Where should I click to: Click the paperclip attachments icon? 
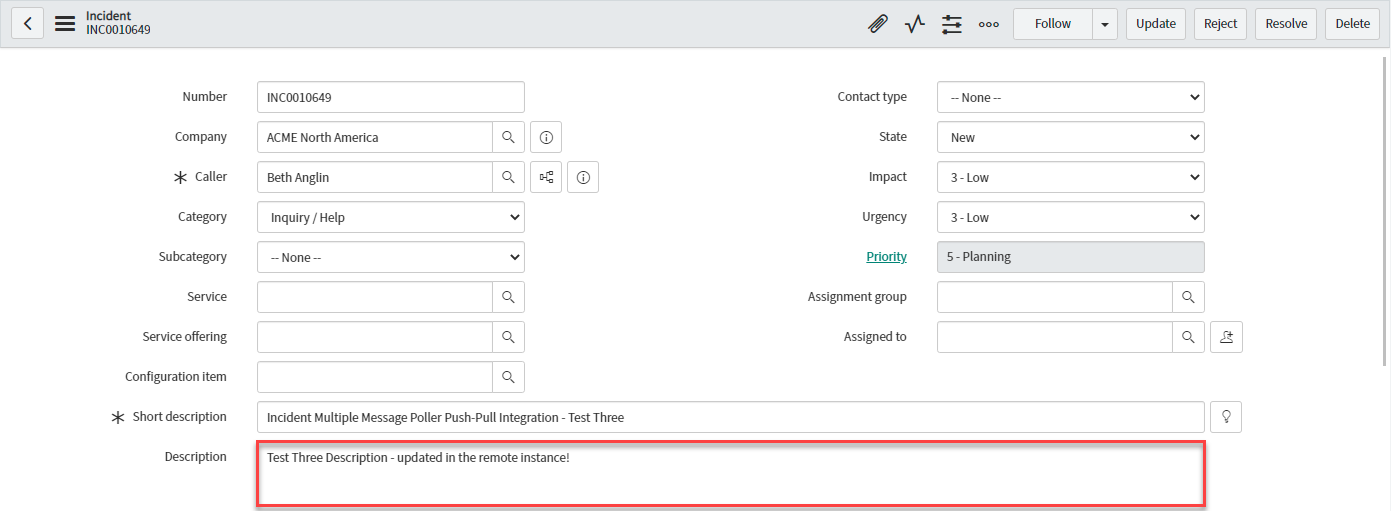click(x=878, y=24)
